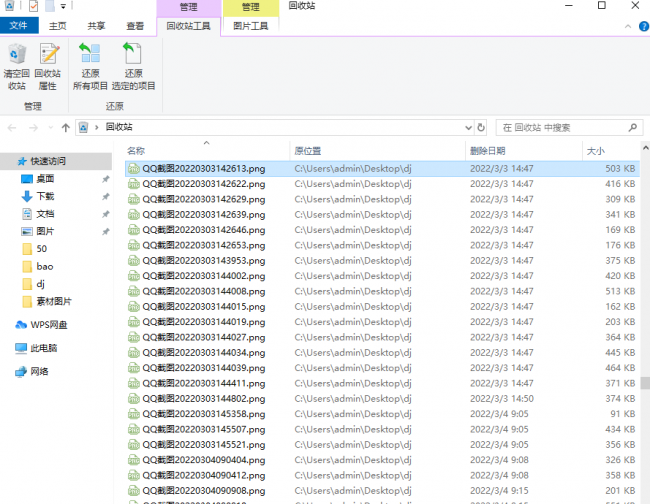Open the bao folder in sidebar
650x504 pixels.
[44, 267]
